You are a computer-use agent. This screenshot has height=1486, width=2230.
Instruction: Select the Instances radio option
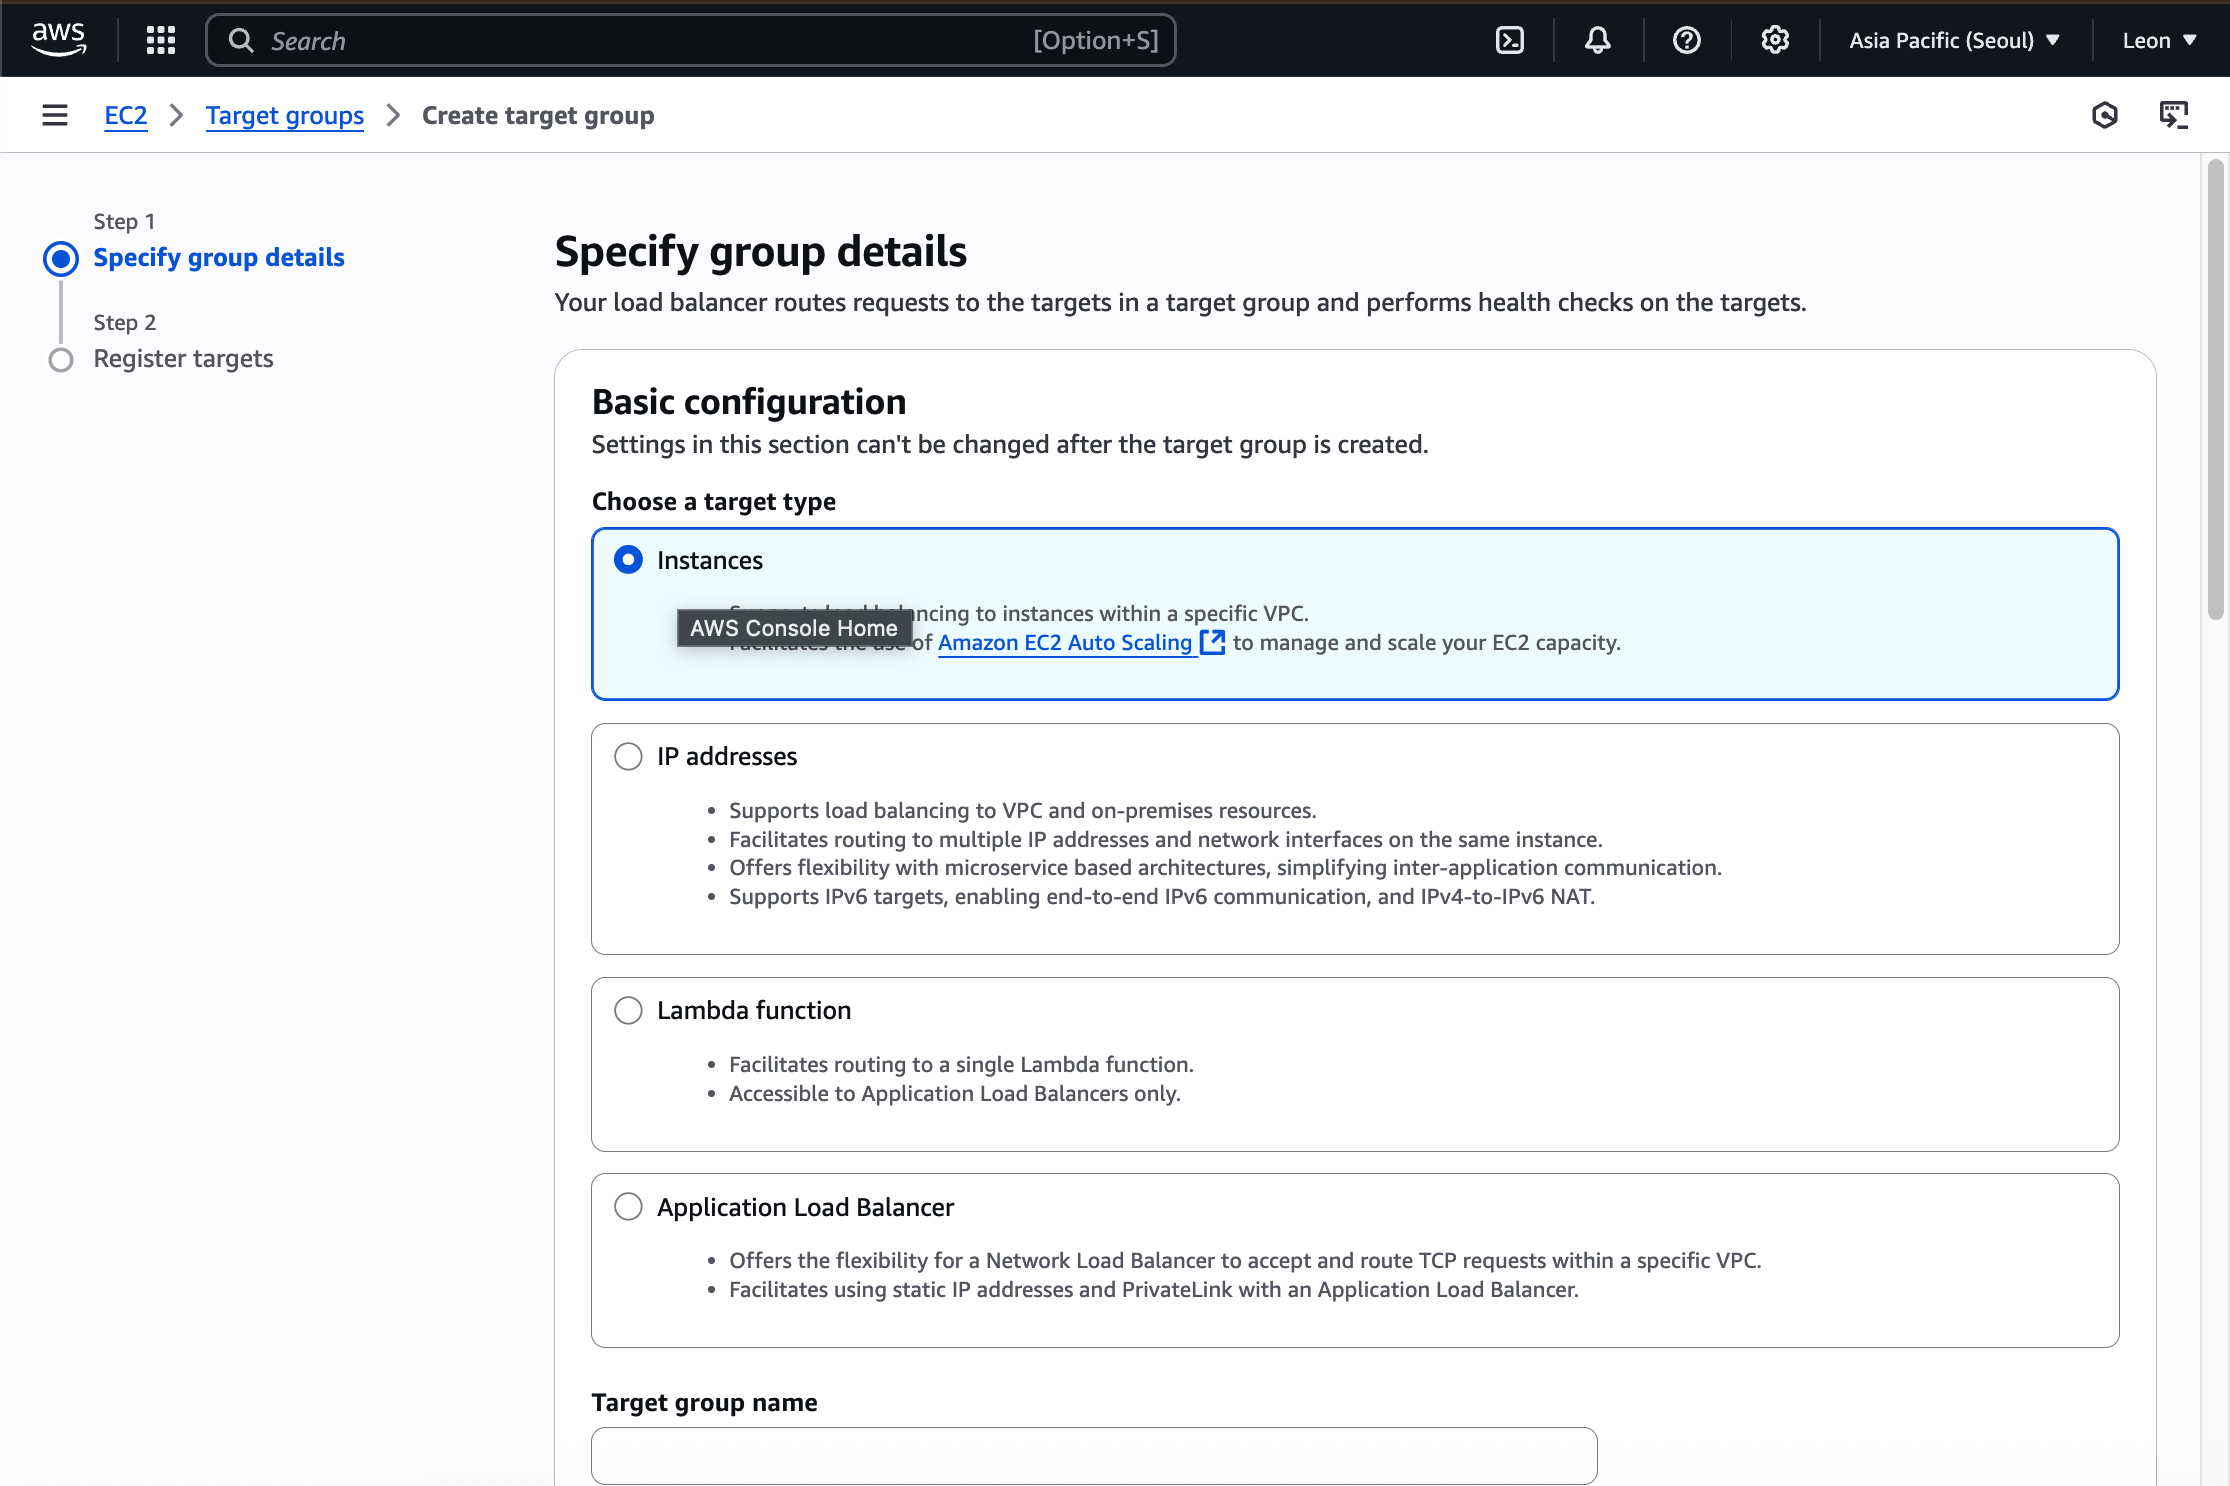(628, 560)
